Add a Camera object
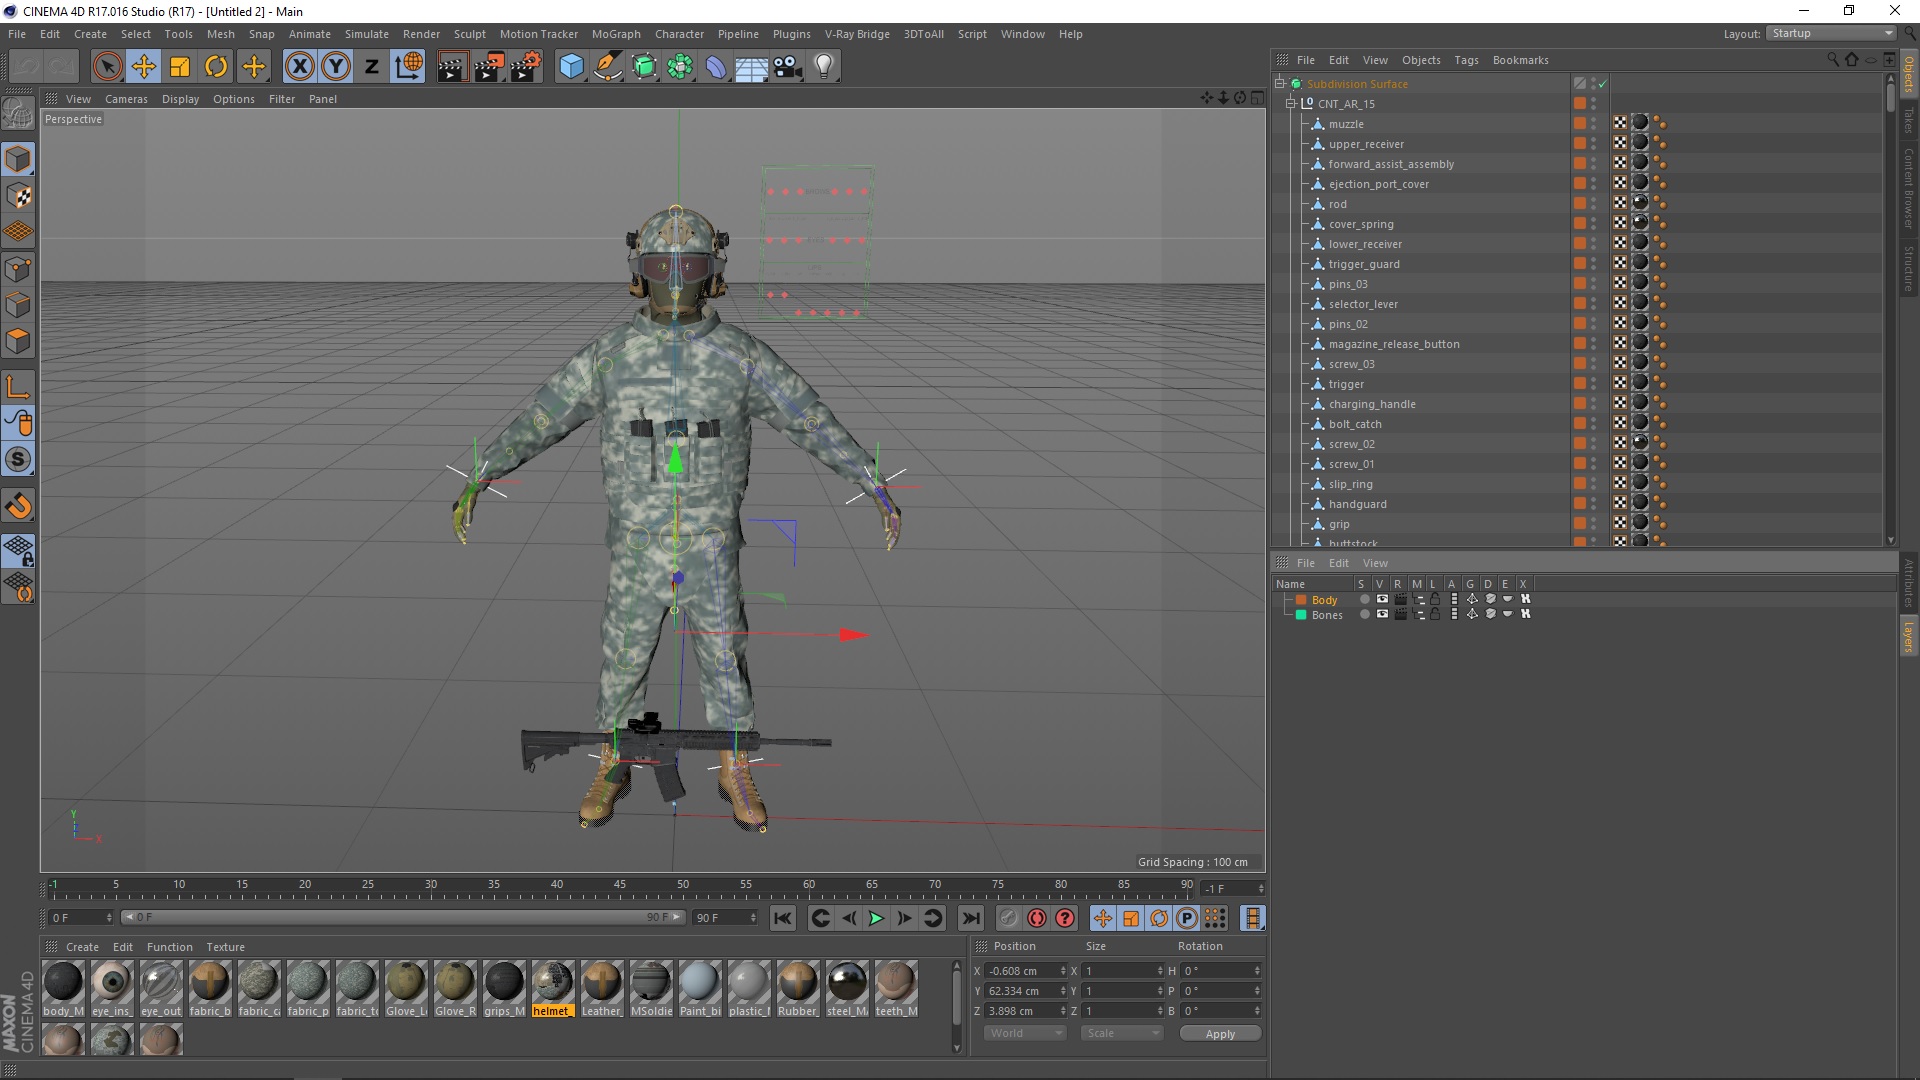The width and height of the screenshot is (1920, 1080). [788, 67]
